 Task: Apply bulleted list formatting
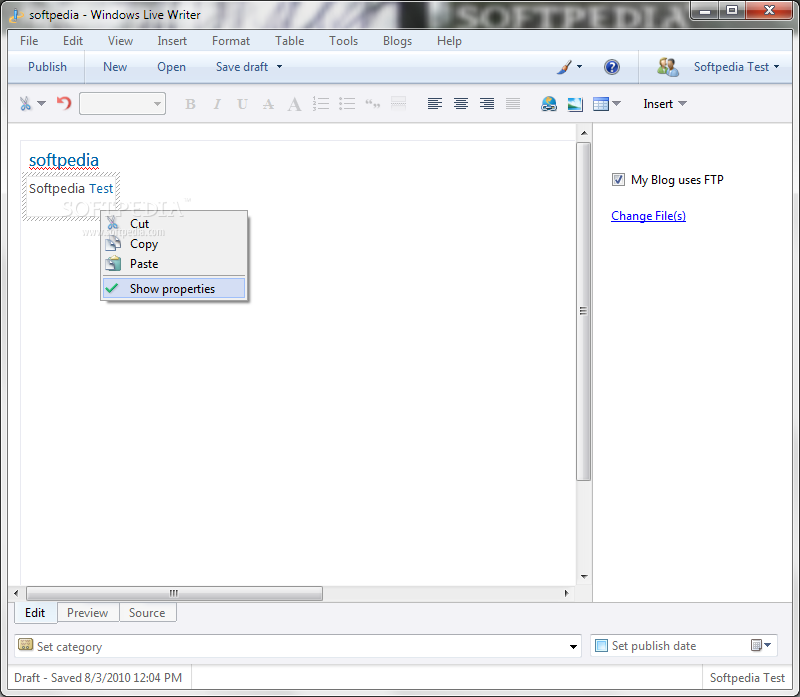(x=347, y=104)
